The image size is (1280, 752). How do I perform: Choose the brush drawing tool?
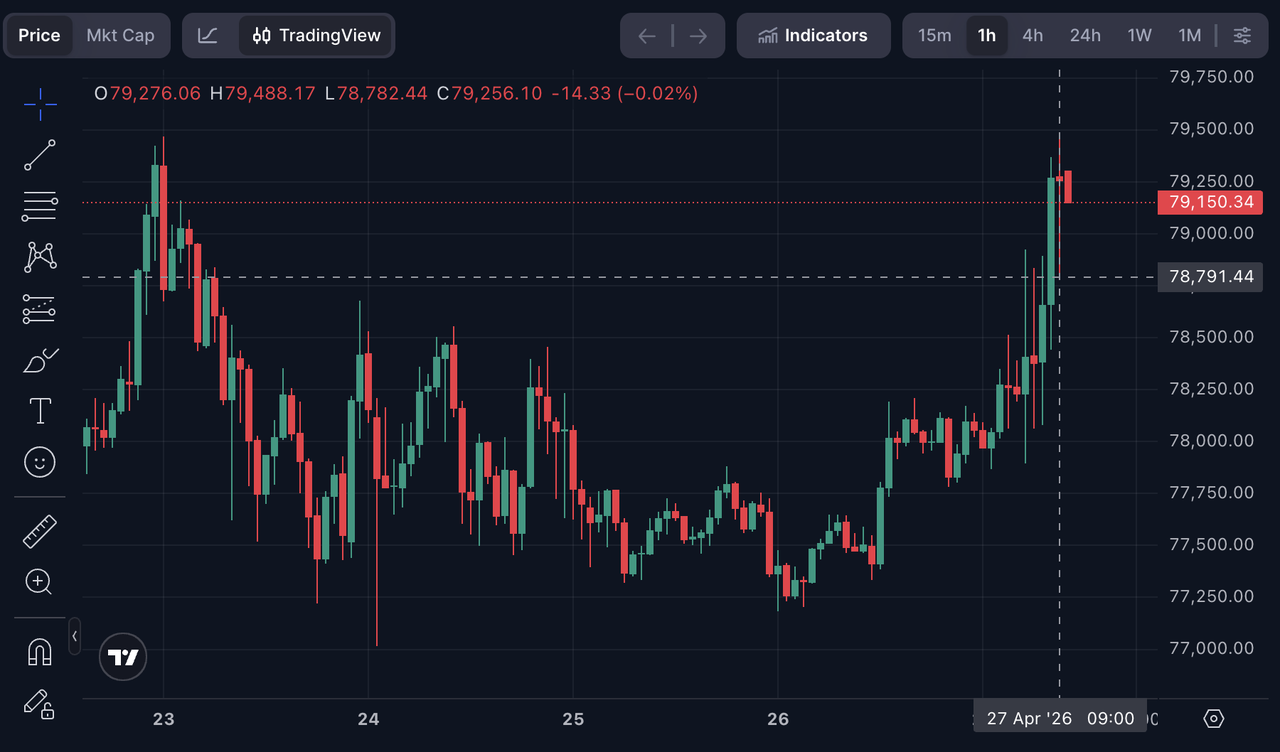[x=40, y=360]
